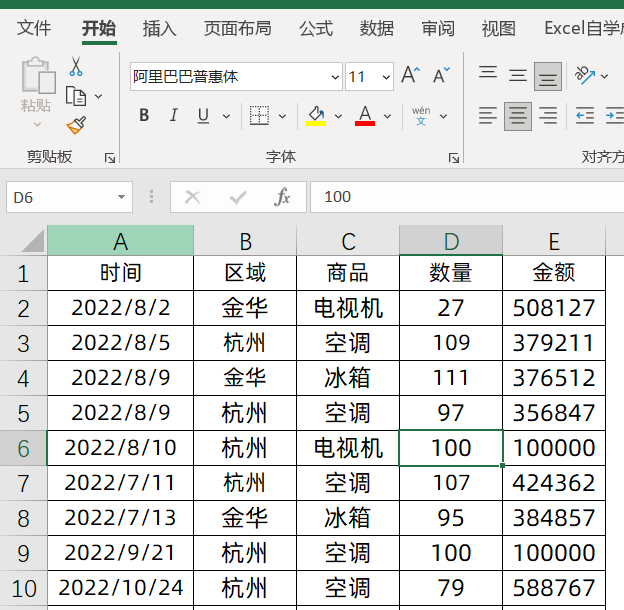
Task: Switch to the 页面布局 tab
Action: [238, 28]
